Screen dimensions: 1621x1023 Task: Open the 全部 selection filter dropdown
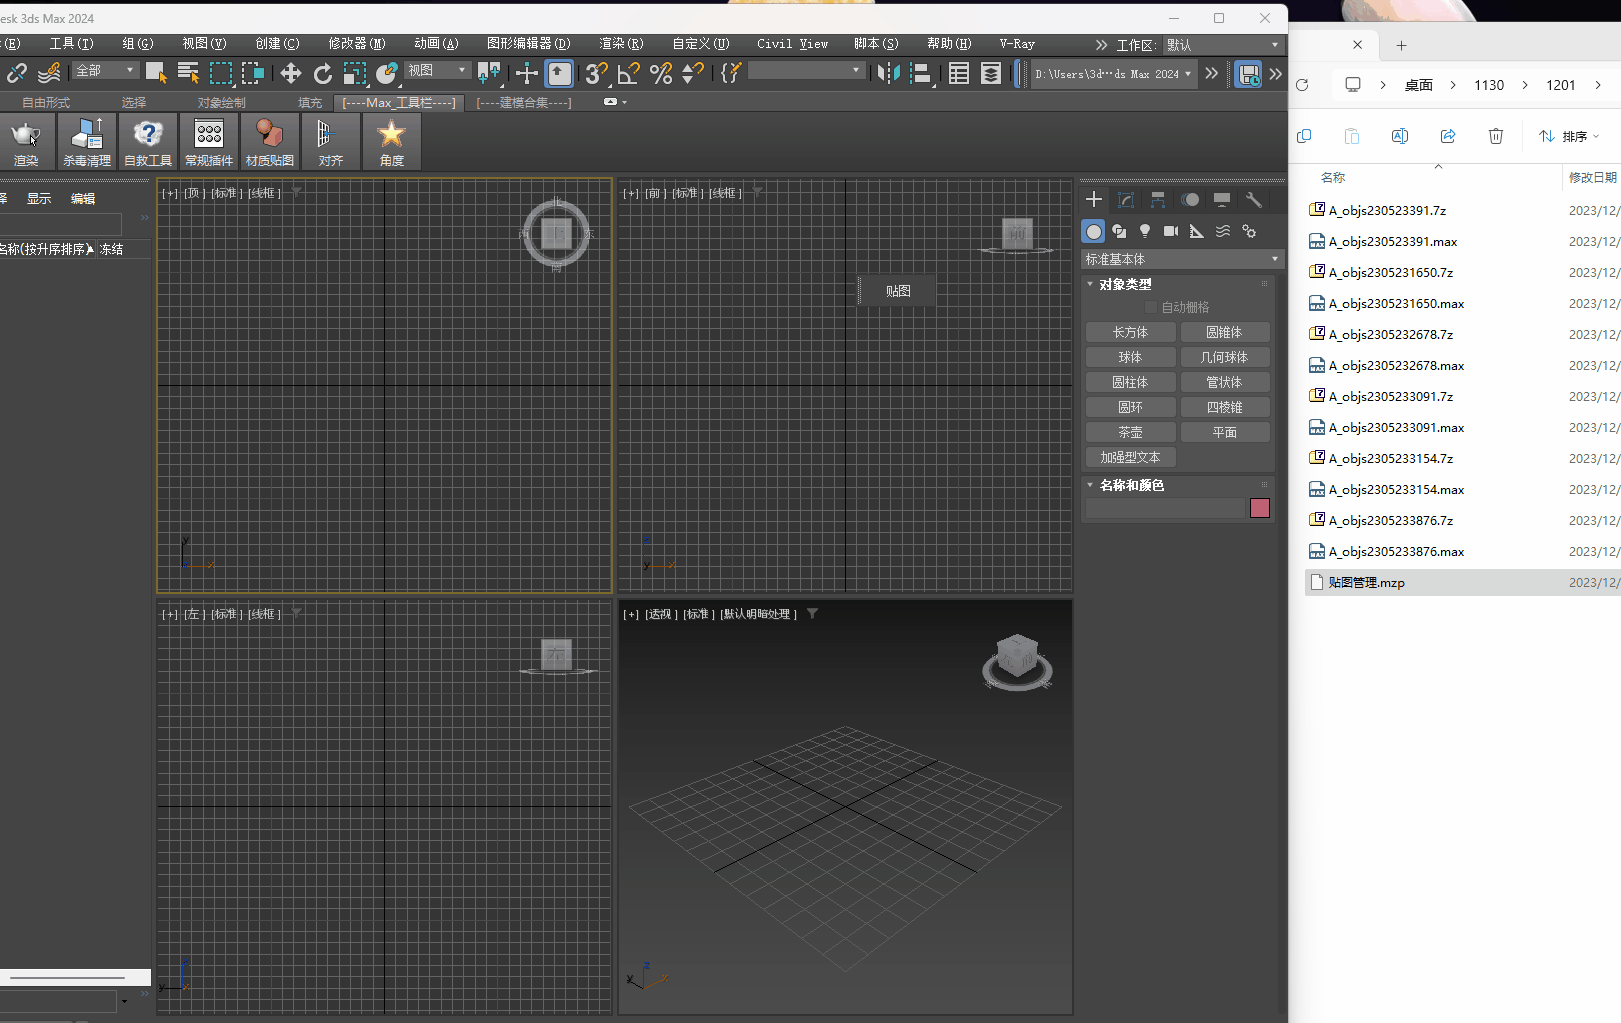coord(106,70)
